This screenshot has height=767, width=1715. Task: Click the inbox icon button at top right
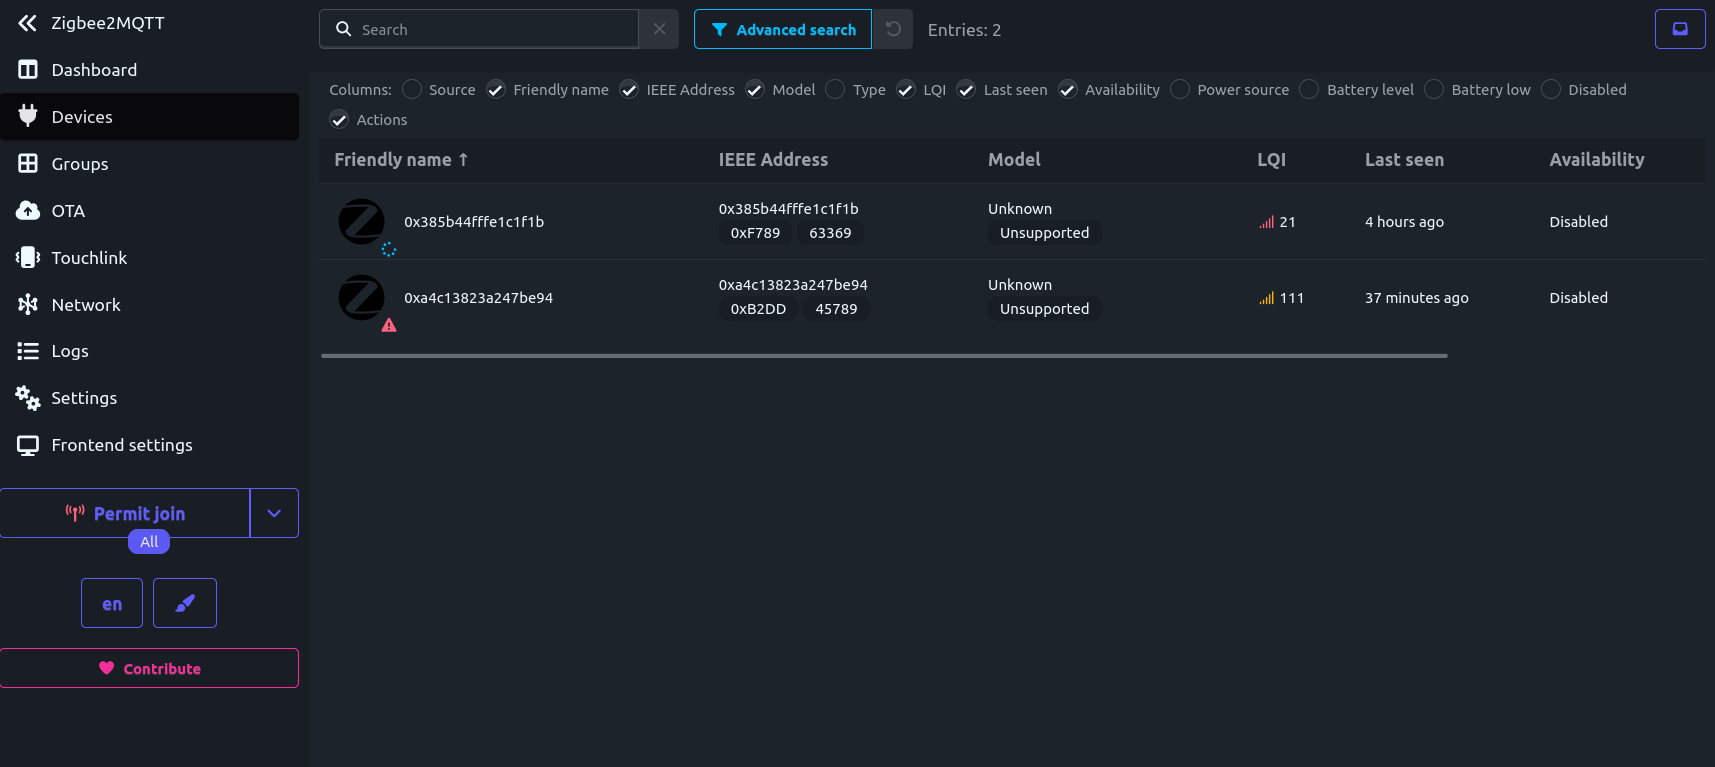(x=1680, y=29)
